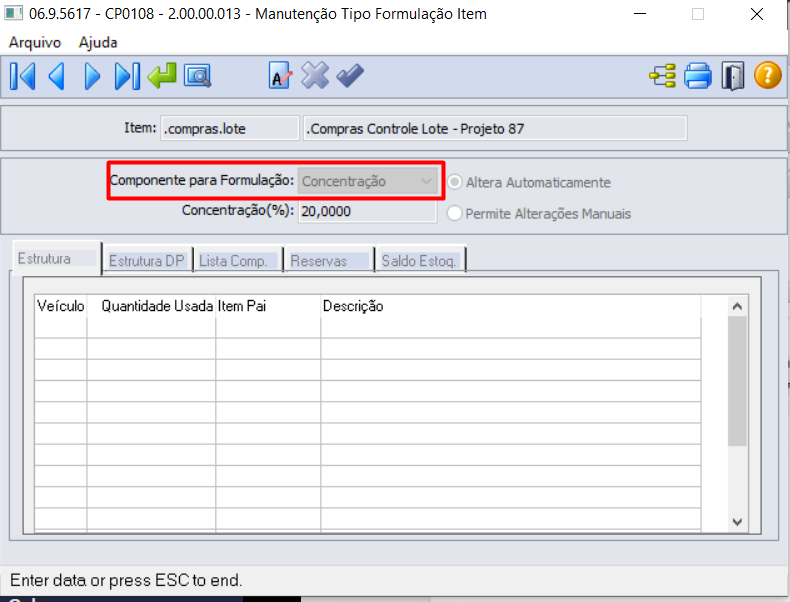
Task: Switch to the Reservas tab
Action: (x=329, y=260)
